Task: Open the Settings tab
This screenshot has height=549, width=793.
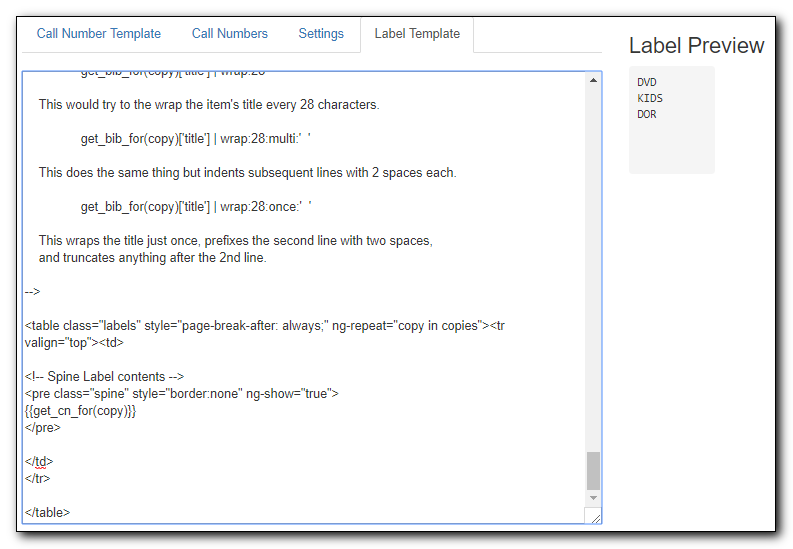Action: coord(321,34)
